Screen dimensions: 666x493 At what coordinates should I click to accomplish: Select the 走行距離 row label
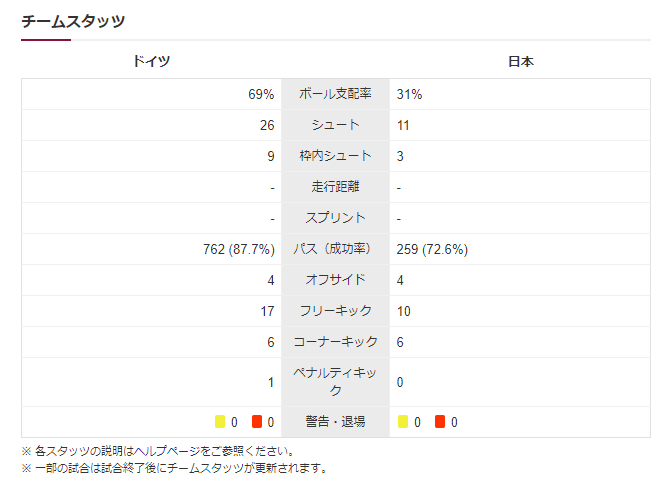[x=335, y=187]
